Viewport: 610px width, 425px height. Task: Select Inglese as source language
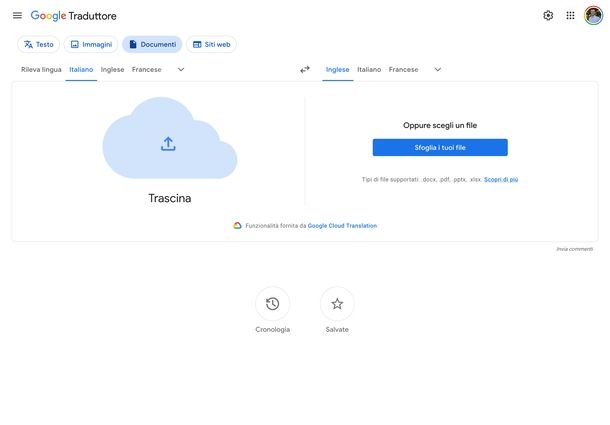coord(112,70)
